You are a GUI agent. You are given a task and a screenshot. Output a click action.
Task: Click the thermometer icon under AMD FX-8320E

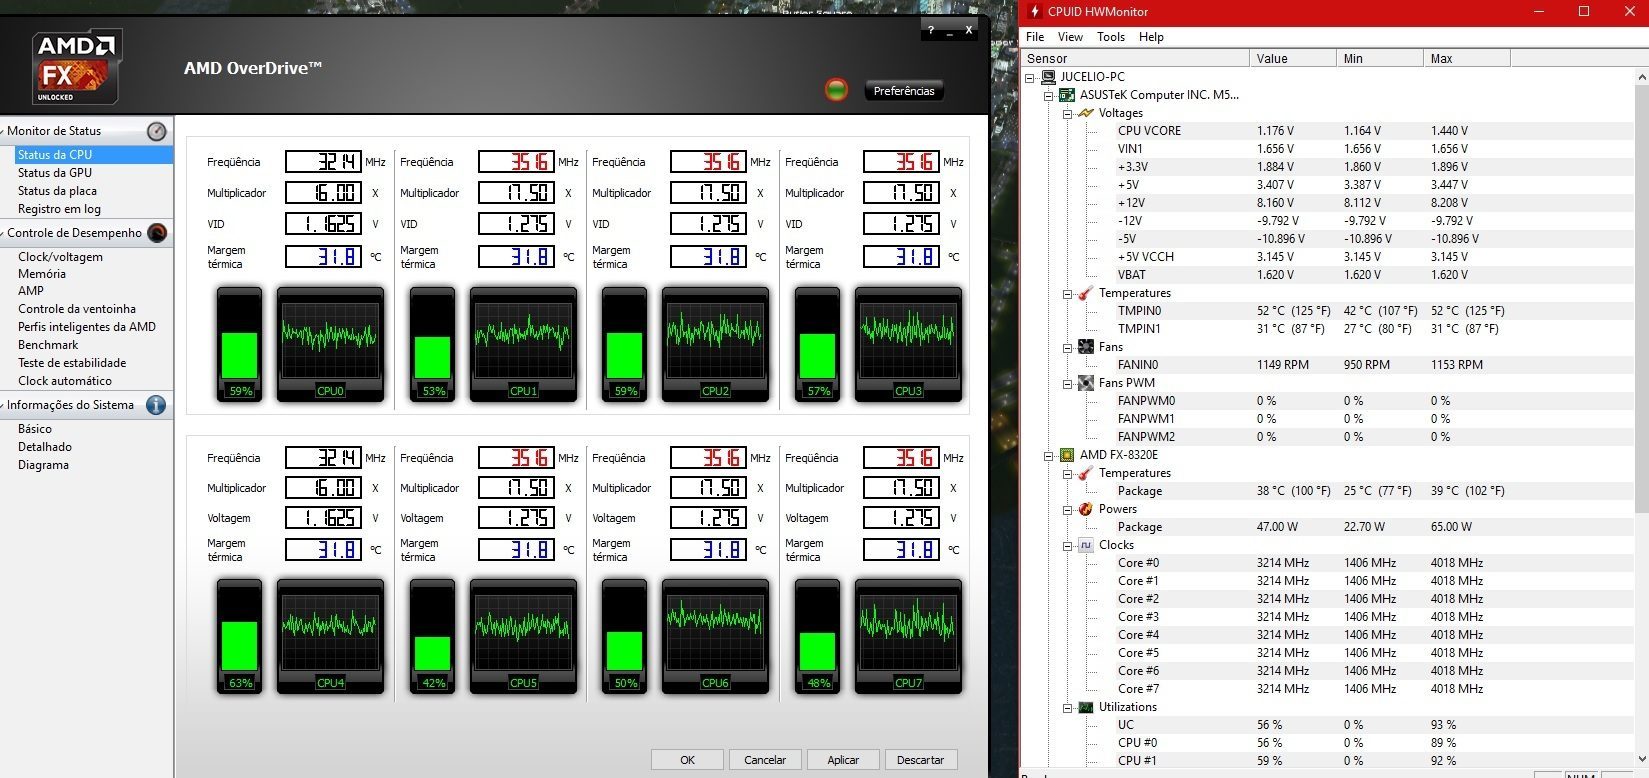[x=1086, y=473]
